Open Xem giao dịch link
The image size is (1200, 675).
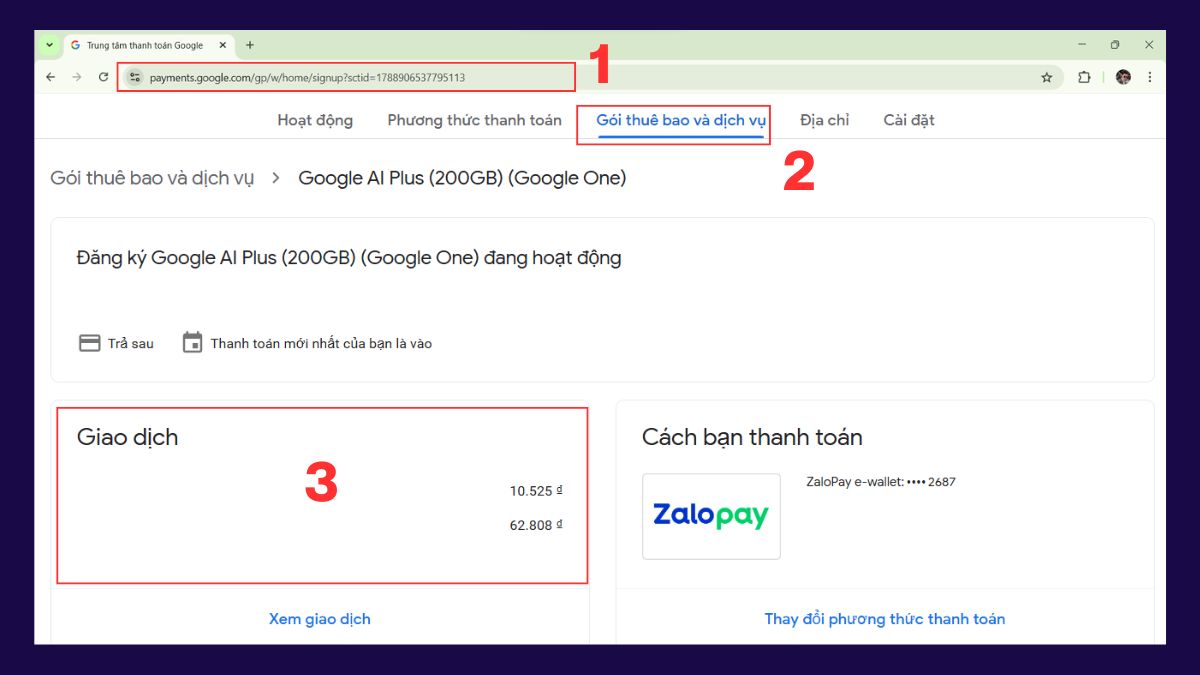[x=320, y=619]
